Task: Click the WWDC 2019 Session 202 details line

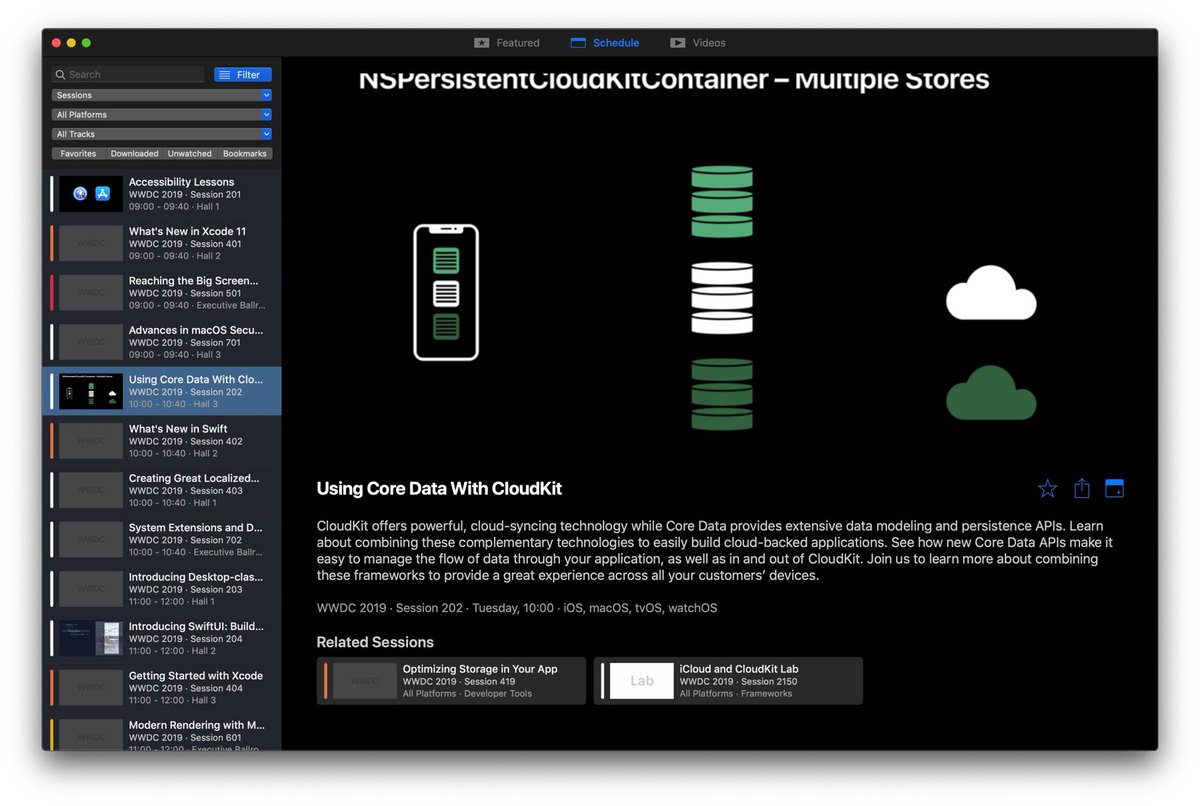Action: pos(517,608)
